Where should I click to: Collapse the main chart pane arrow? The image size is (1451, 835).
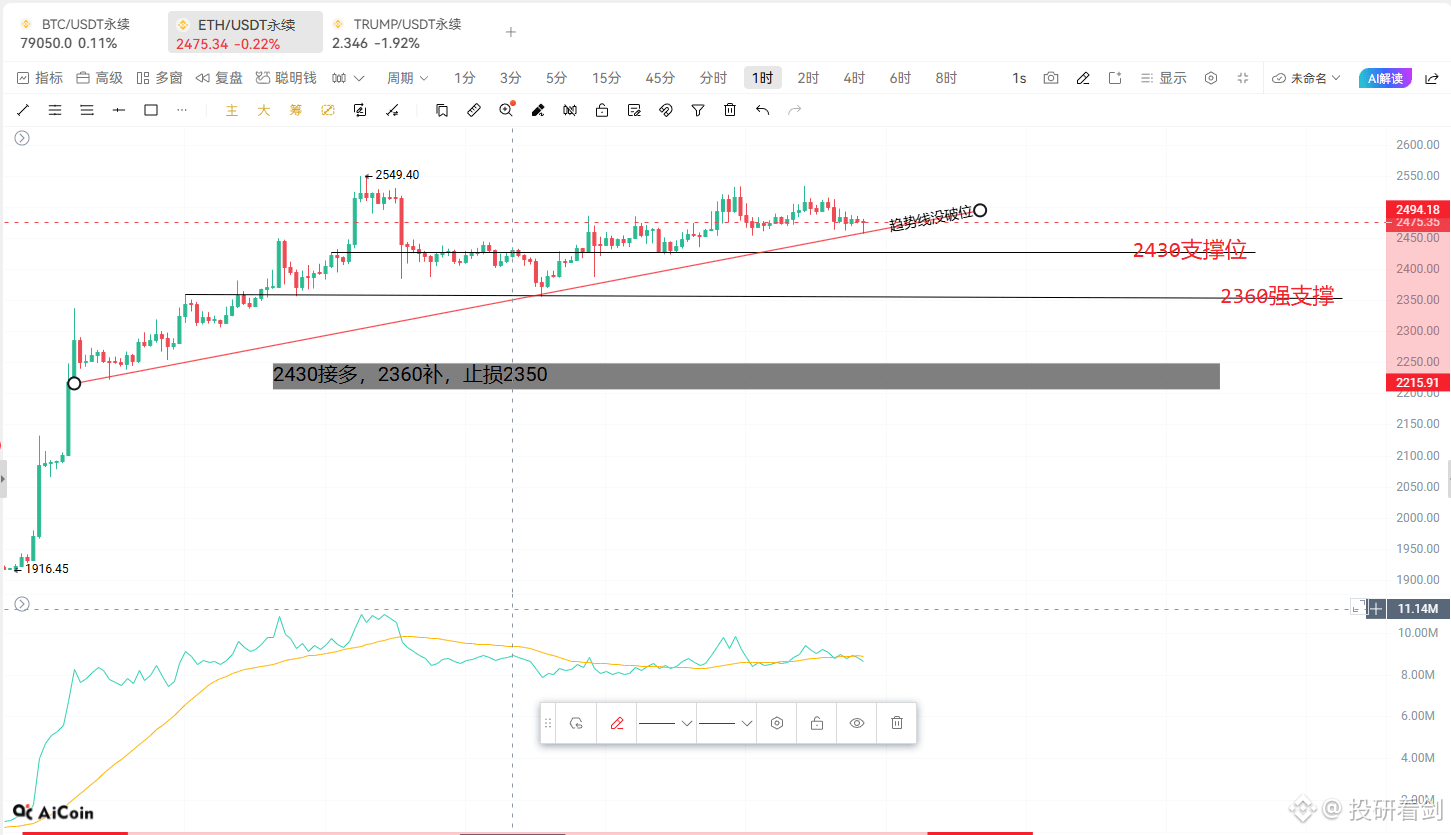(x=22, y=138)
